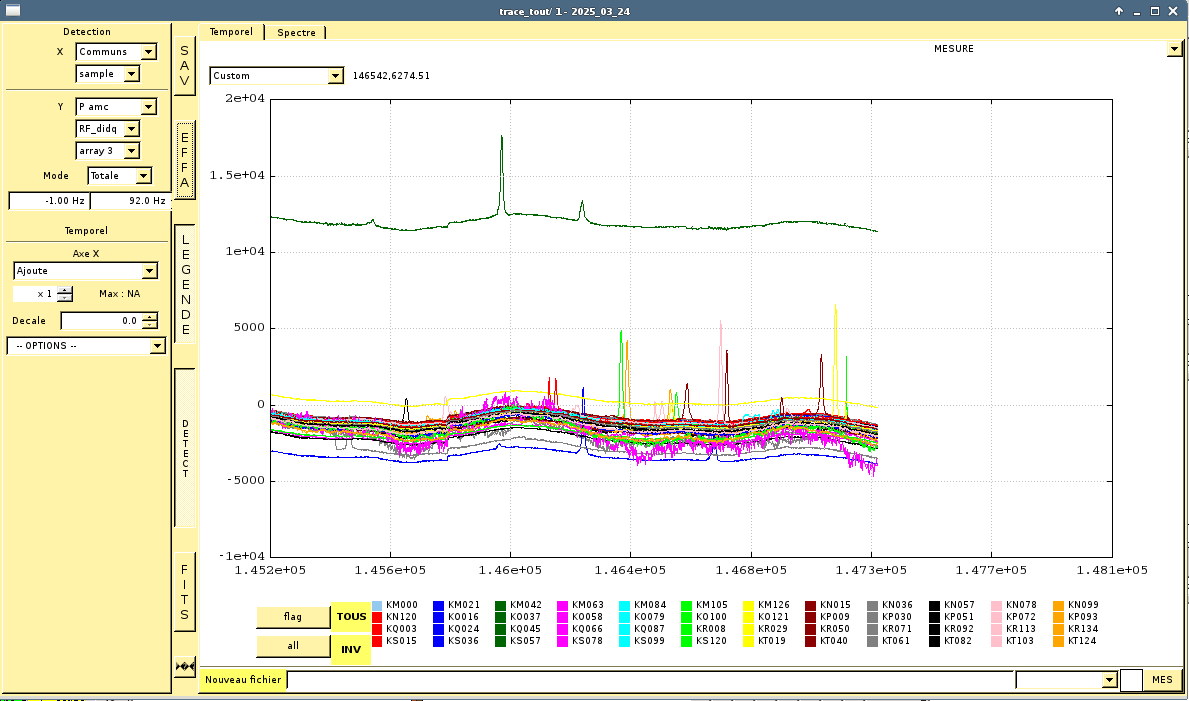Viewport: 1189px width, 701px height.
Task: Expand the Mode Totale dropdown
Action: tap(143, 176)
